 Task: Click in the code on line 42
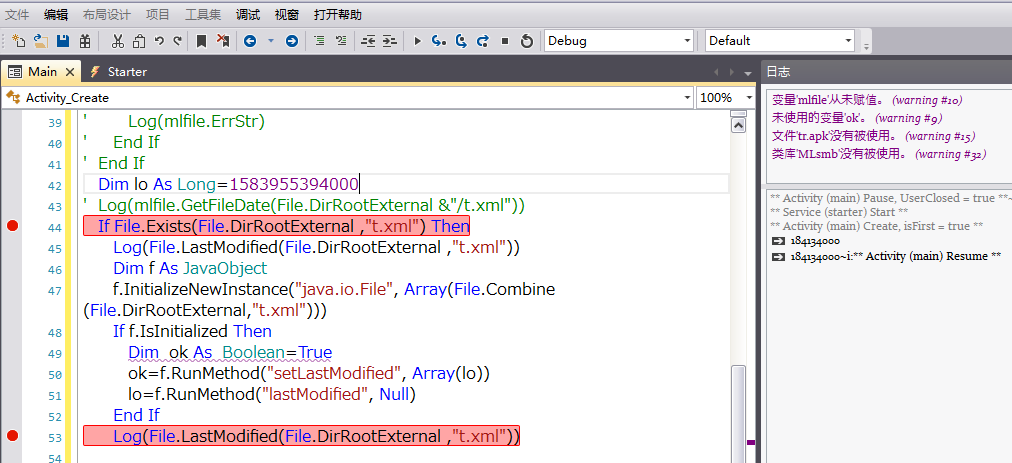click(228, 184)
